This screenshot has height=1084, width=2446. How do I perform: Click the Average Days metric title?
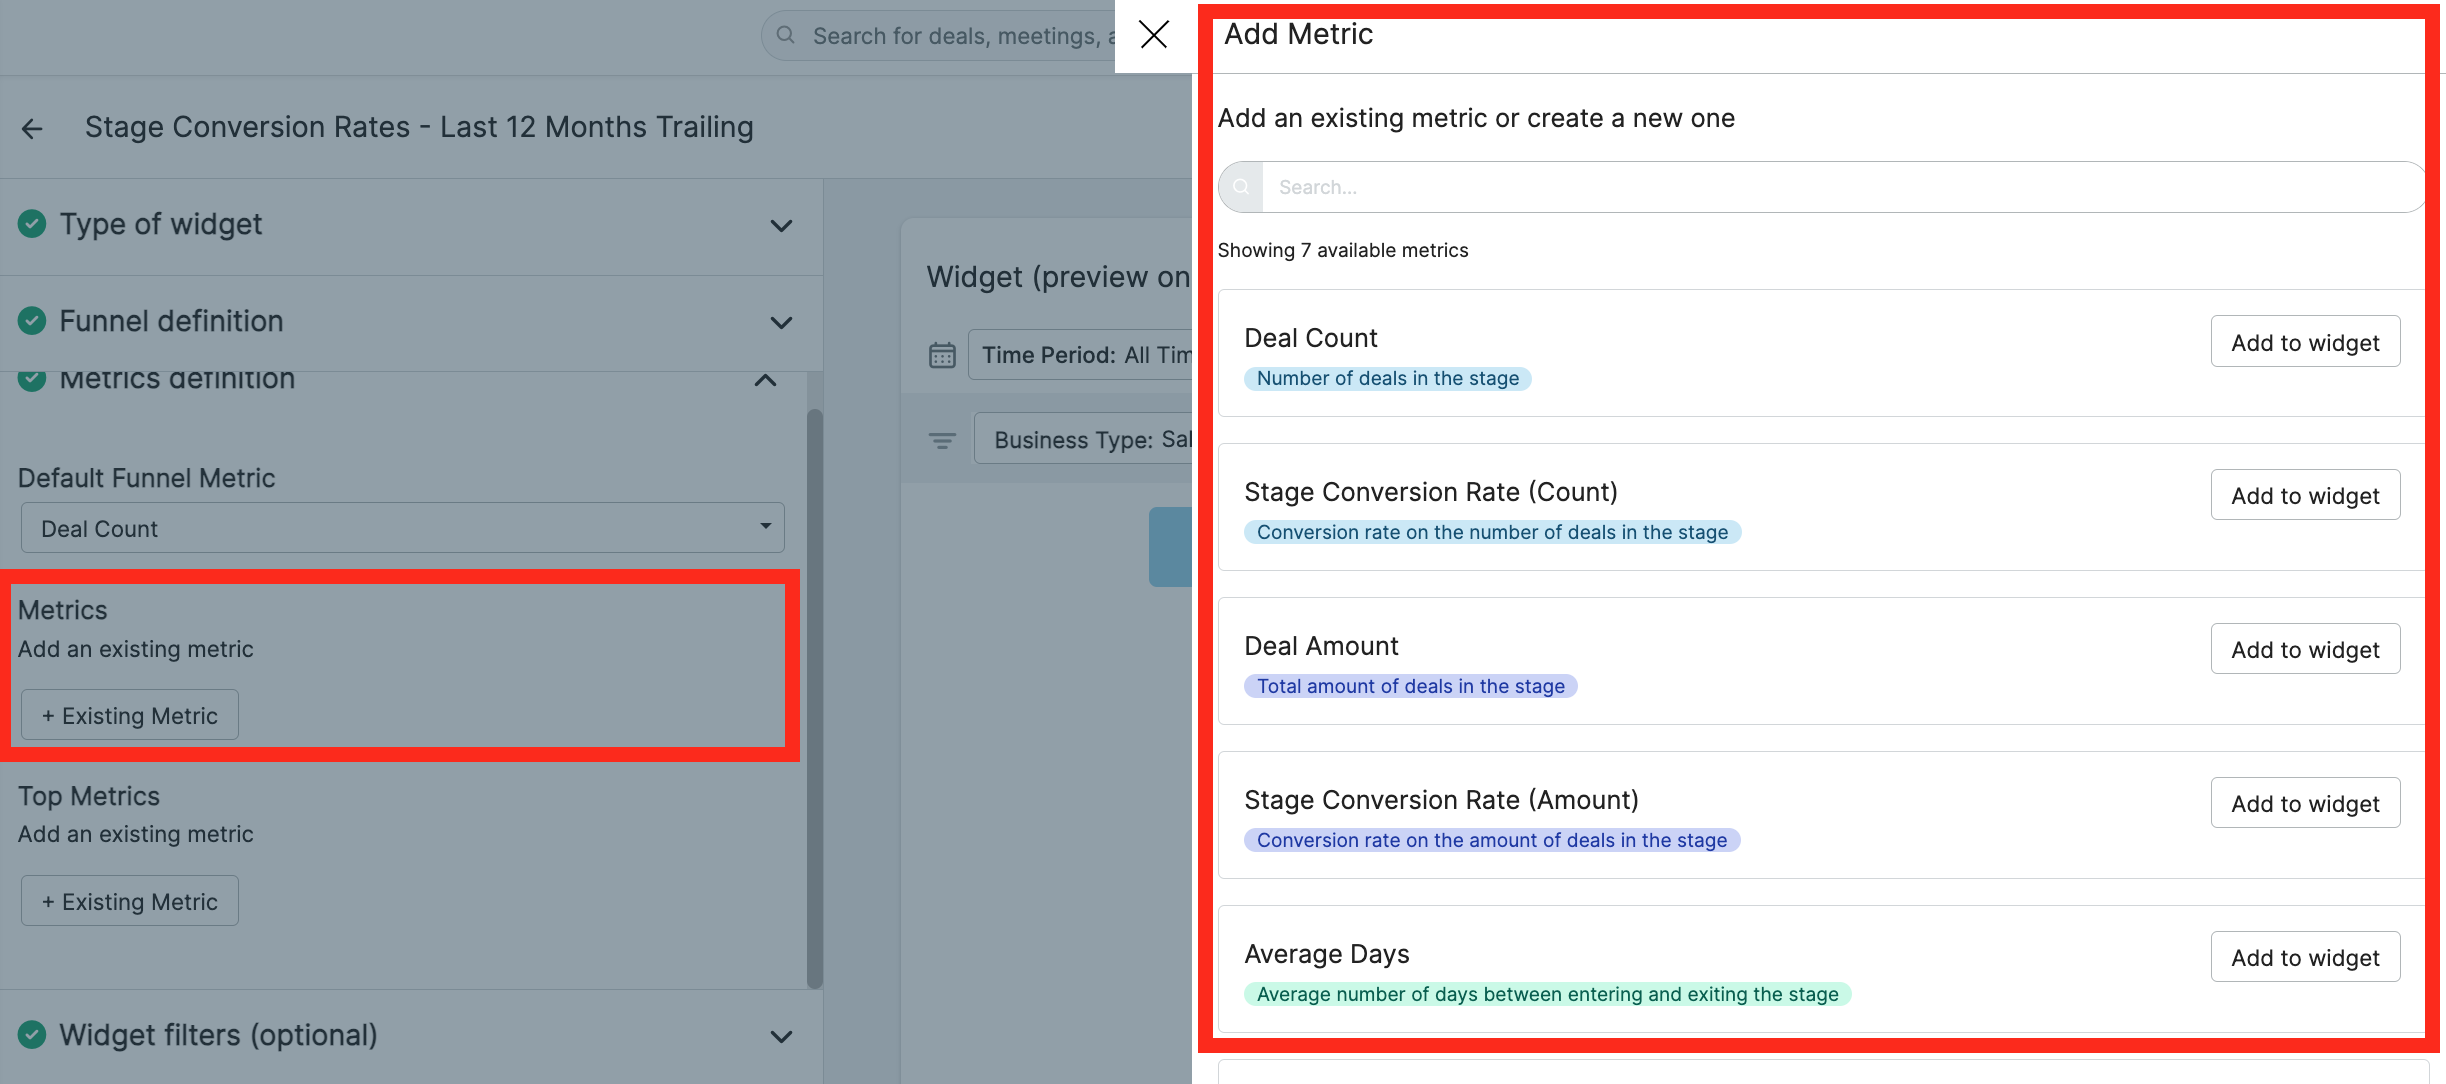click(1327, 954)
